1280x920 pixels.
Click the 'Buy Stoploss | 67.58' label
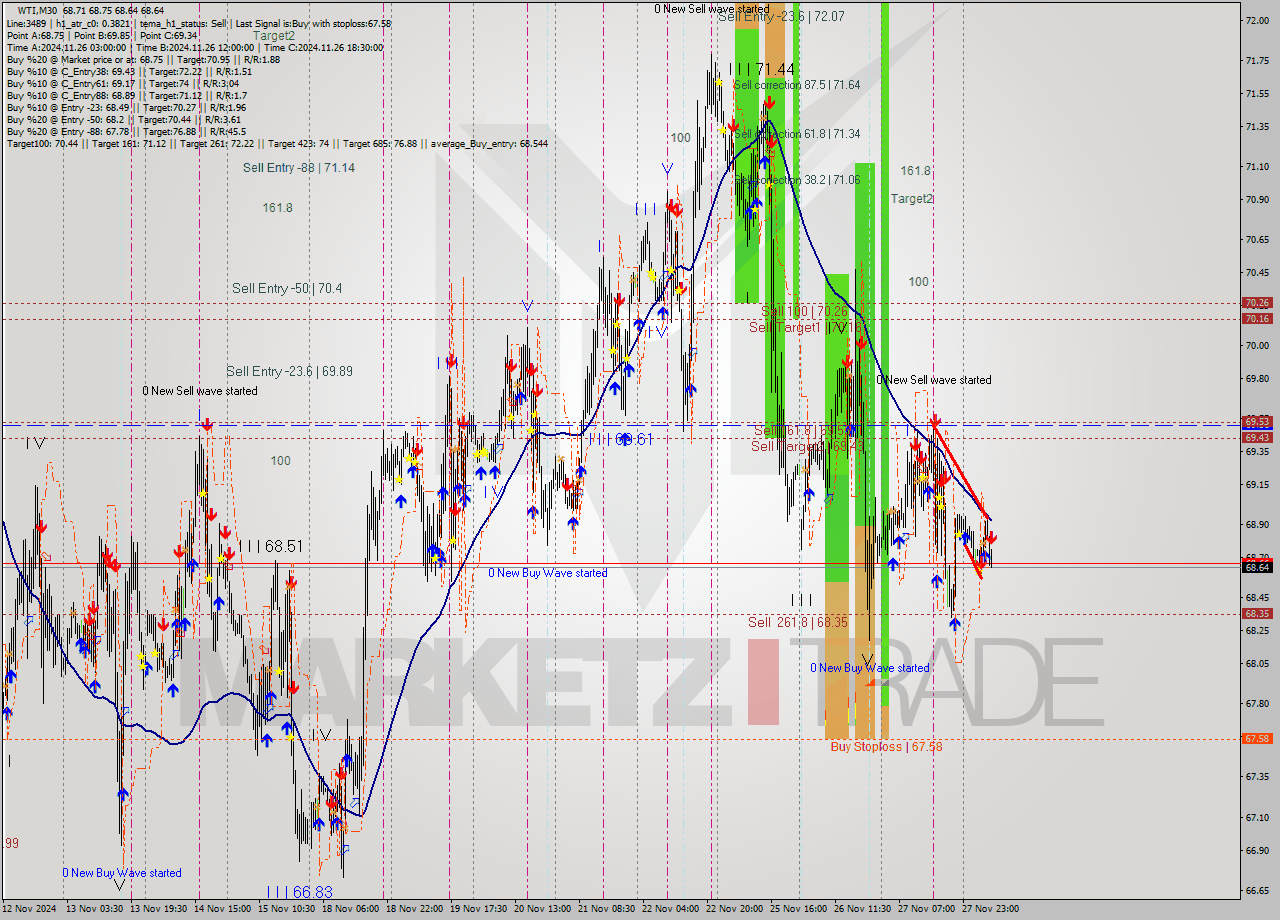coord(886,746)
